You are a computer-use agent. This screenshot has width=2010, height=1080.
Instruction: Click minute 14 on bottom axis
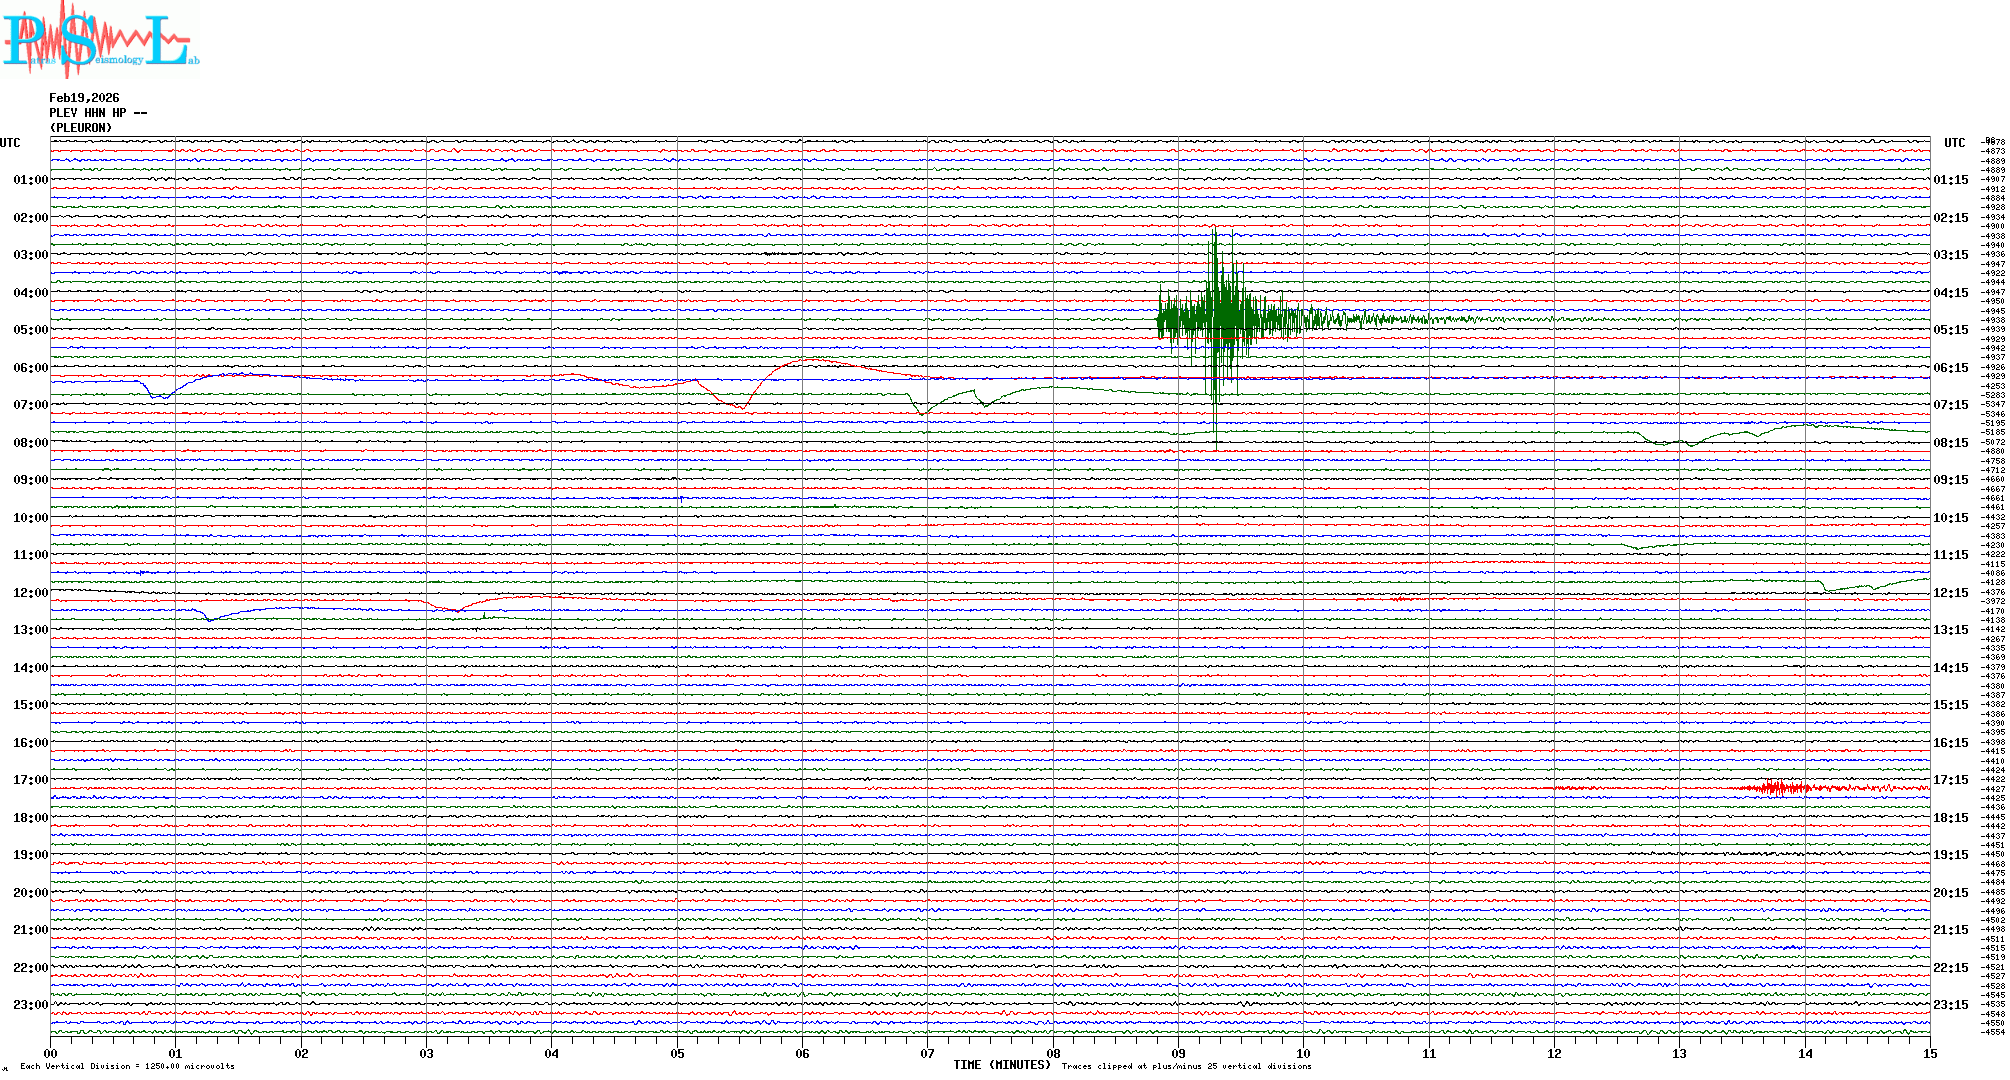click(1805, 1054)
